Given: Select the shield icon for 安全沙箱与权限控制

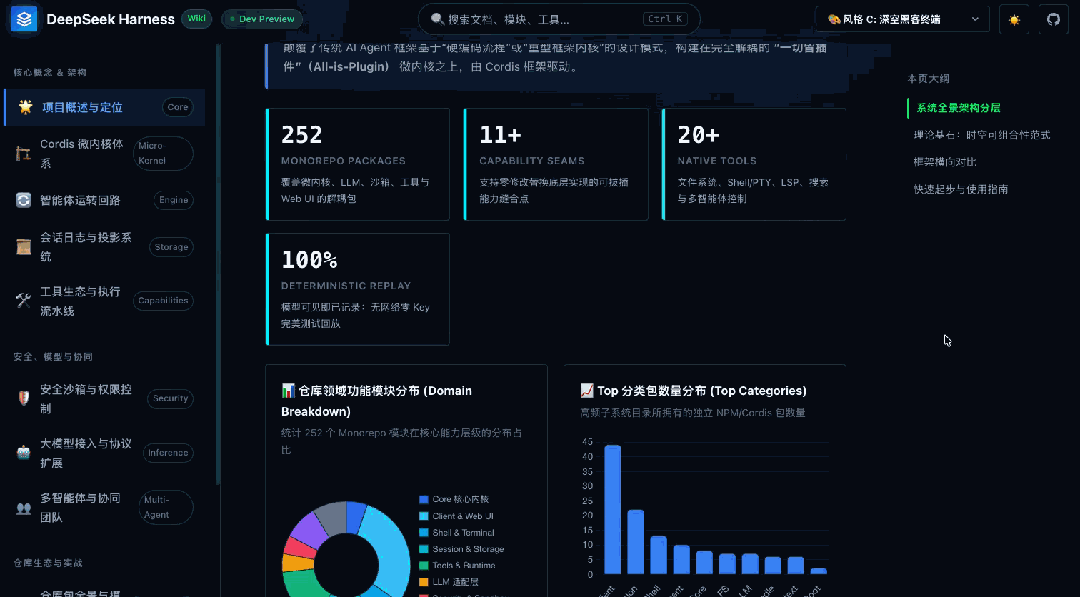Looking at the screenshot, I should pyautogui.click(x=23, y=398).
